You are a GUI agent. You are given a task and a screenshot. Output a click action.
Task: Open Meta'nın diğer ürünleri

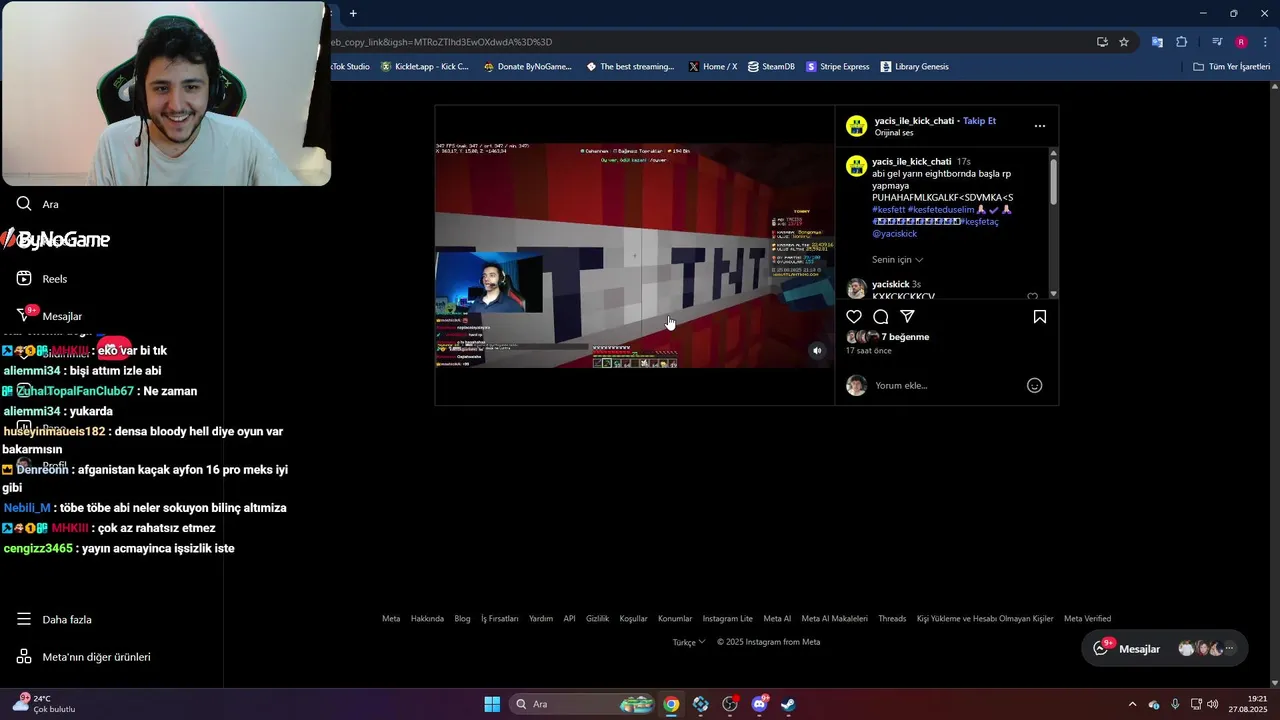(x=83, y=657)
